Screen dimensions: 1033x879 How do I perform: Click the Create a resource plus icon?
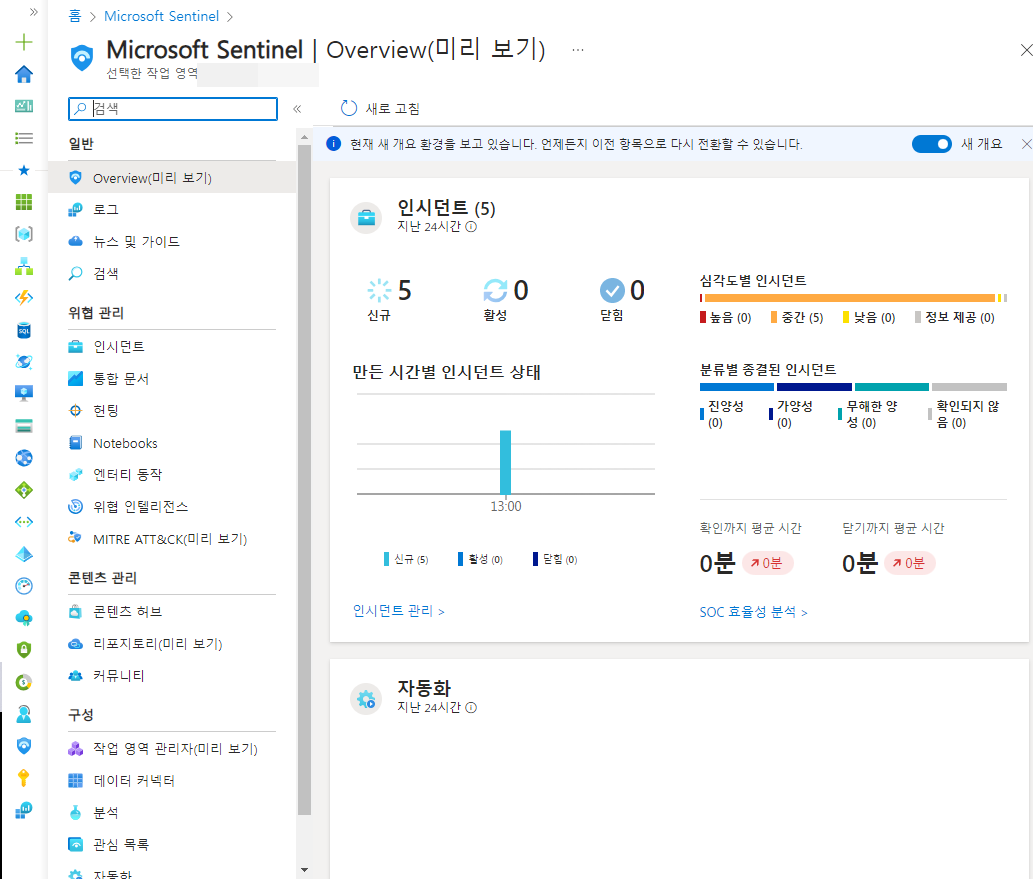pyautogui.click(x=24, y=42)
